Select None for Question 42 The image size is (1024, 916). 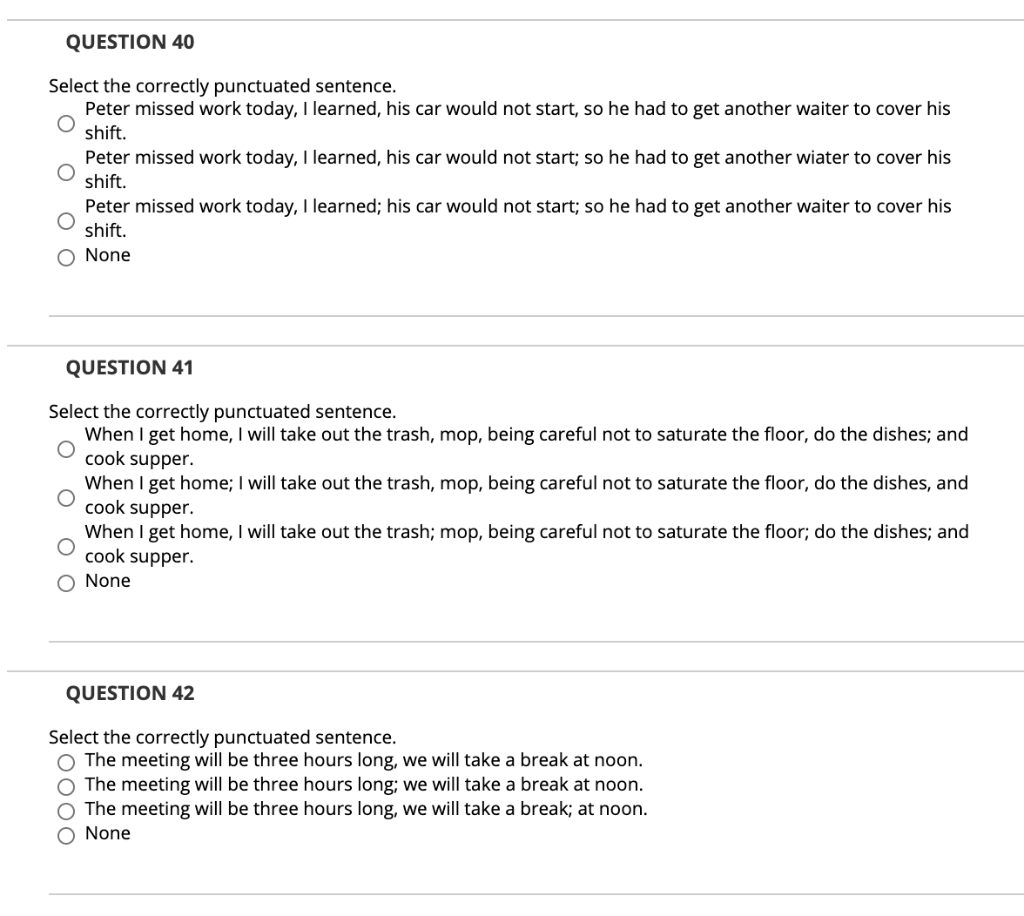click(x=66, y=834)
